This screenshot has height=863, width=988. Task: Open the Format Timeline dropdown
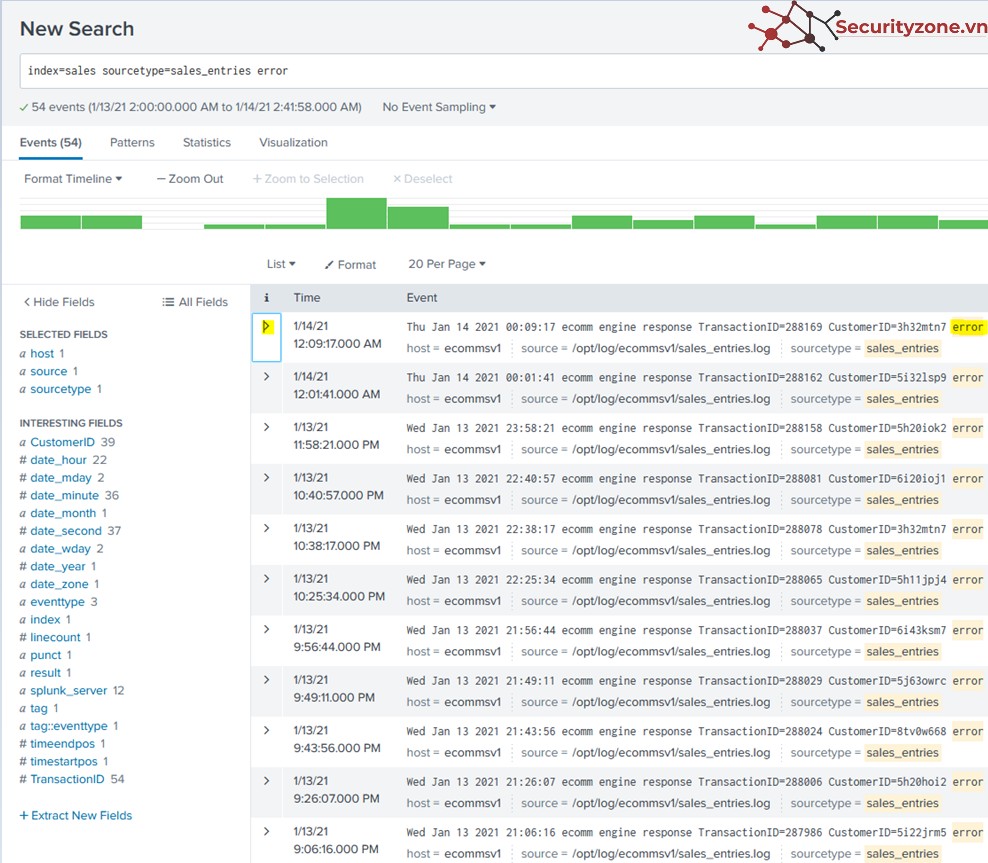coord(73,179)
